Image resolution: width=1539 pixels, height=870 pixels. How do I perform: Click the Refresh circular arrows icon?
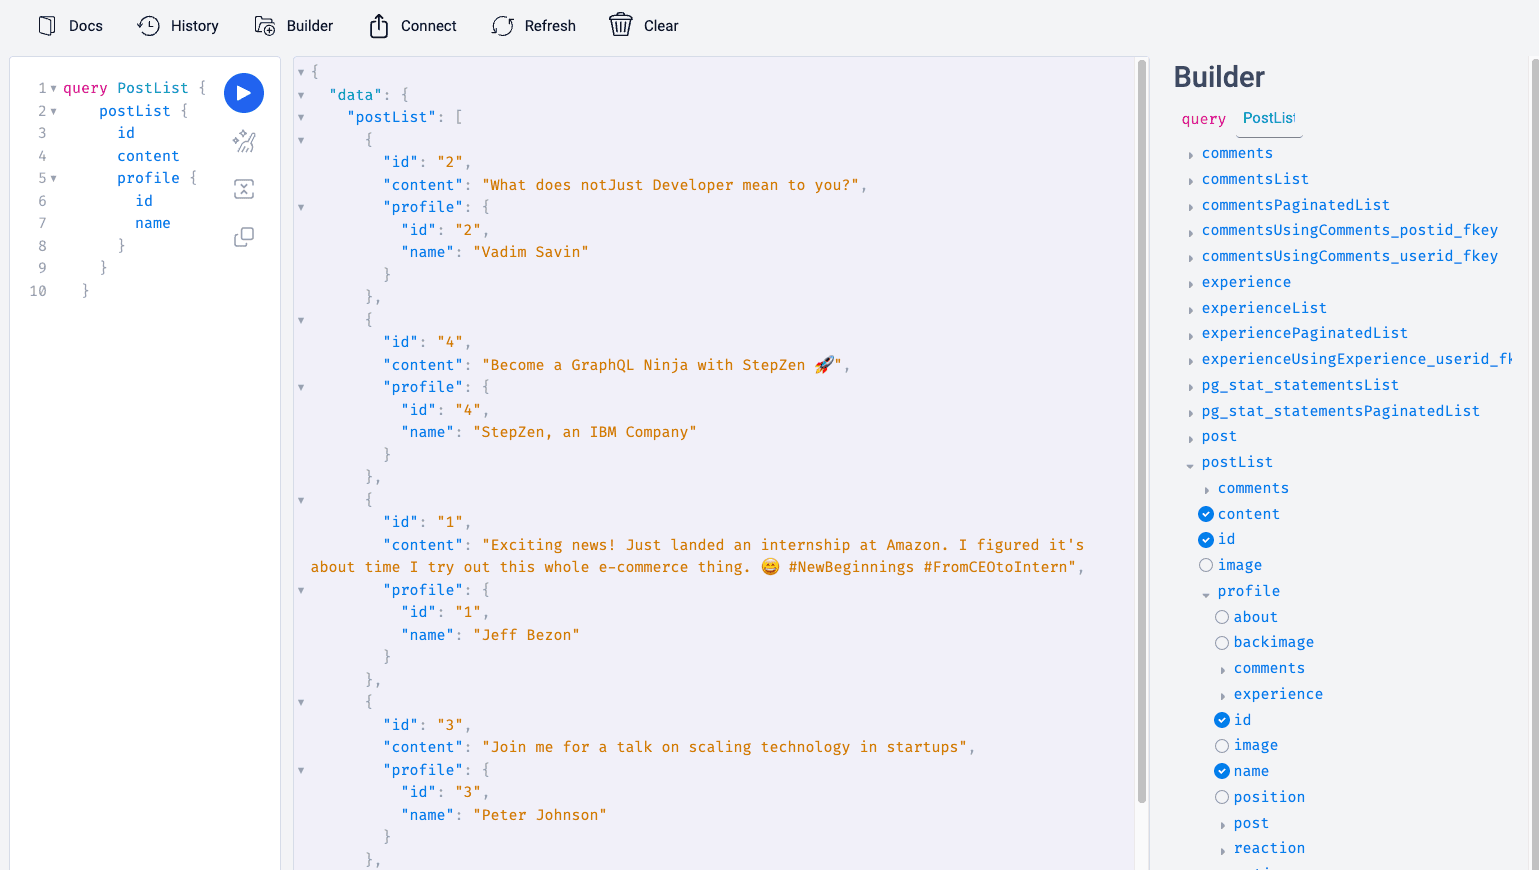[503, 26]
